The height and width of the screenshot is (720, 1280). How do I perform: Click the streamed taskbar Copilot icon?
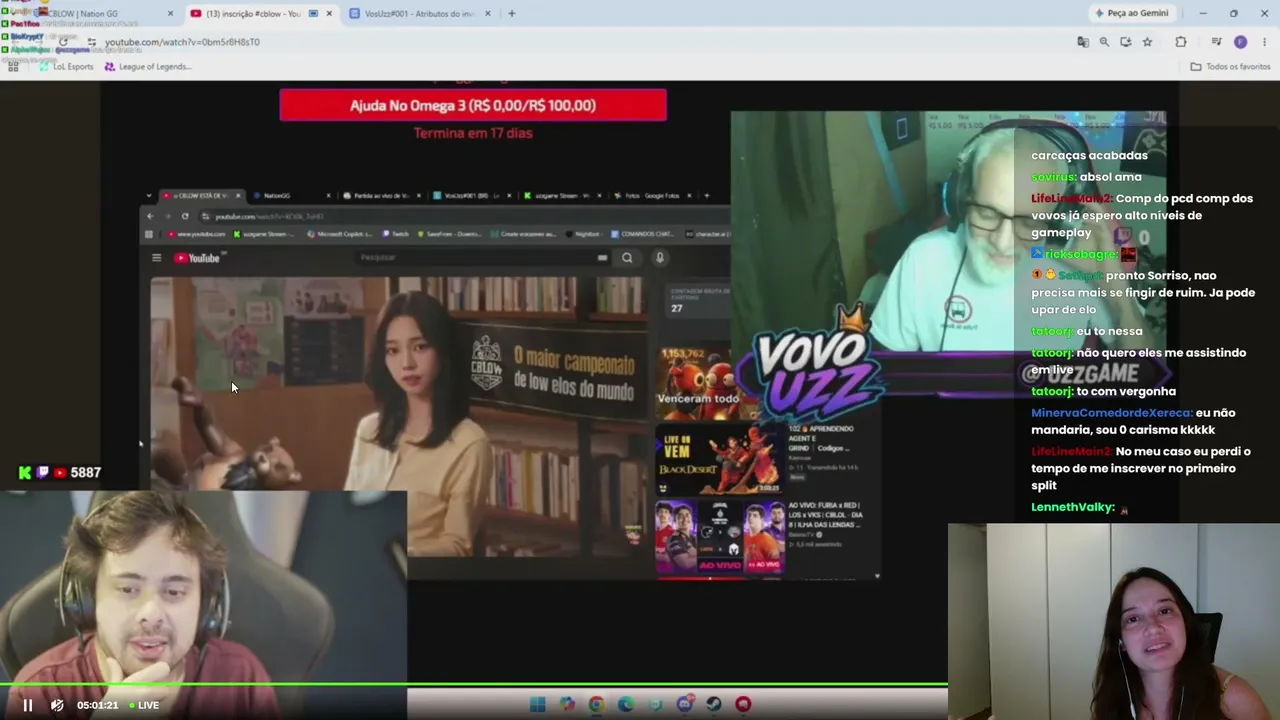(567, 704)
